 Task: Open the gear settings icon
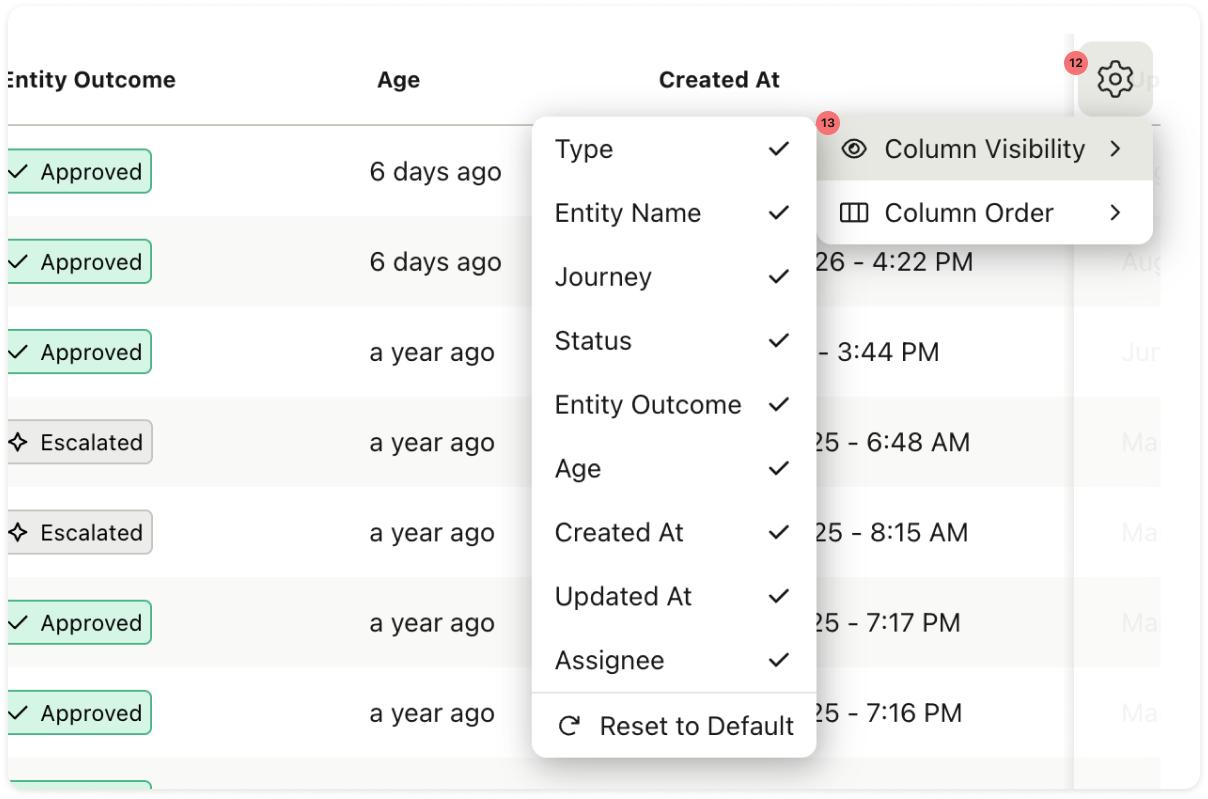click(x=1115, y=79)
